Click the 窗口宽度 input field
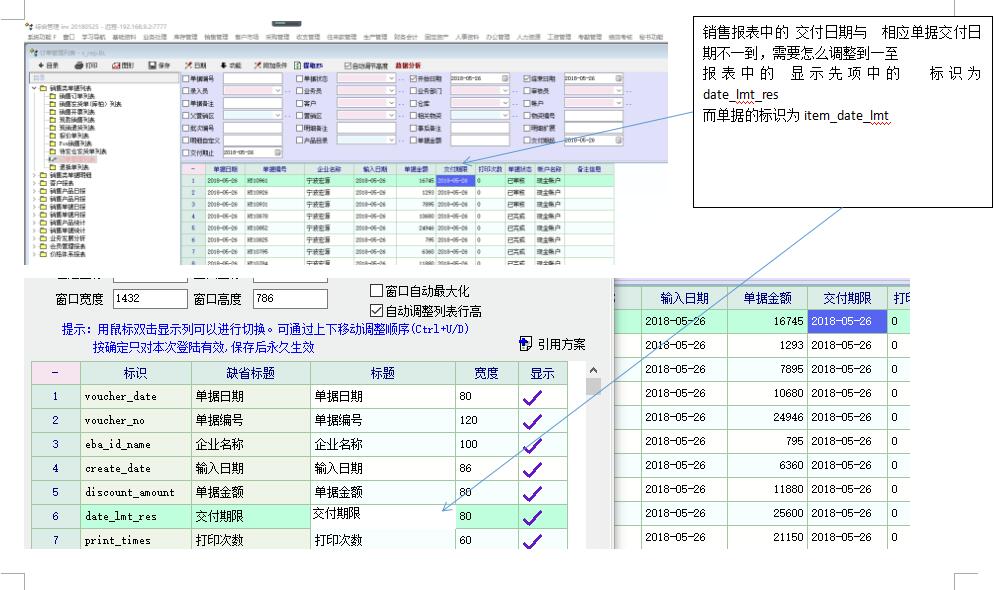1002x590 pixels. 149,299
